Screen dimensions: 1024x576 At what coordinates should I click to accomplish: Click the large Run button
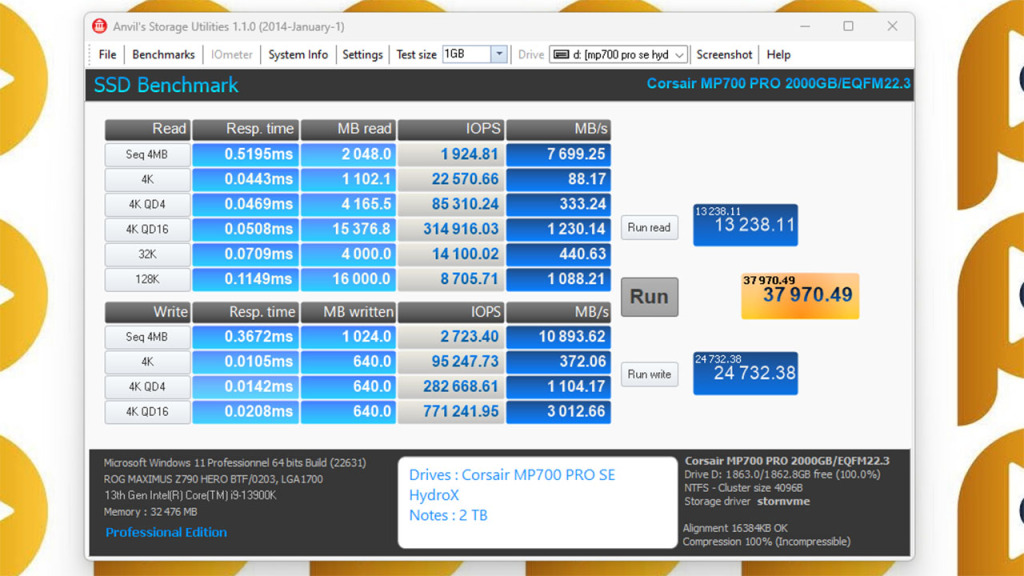[649, 296]
